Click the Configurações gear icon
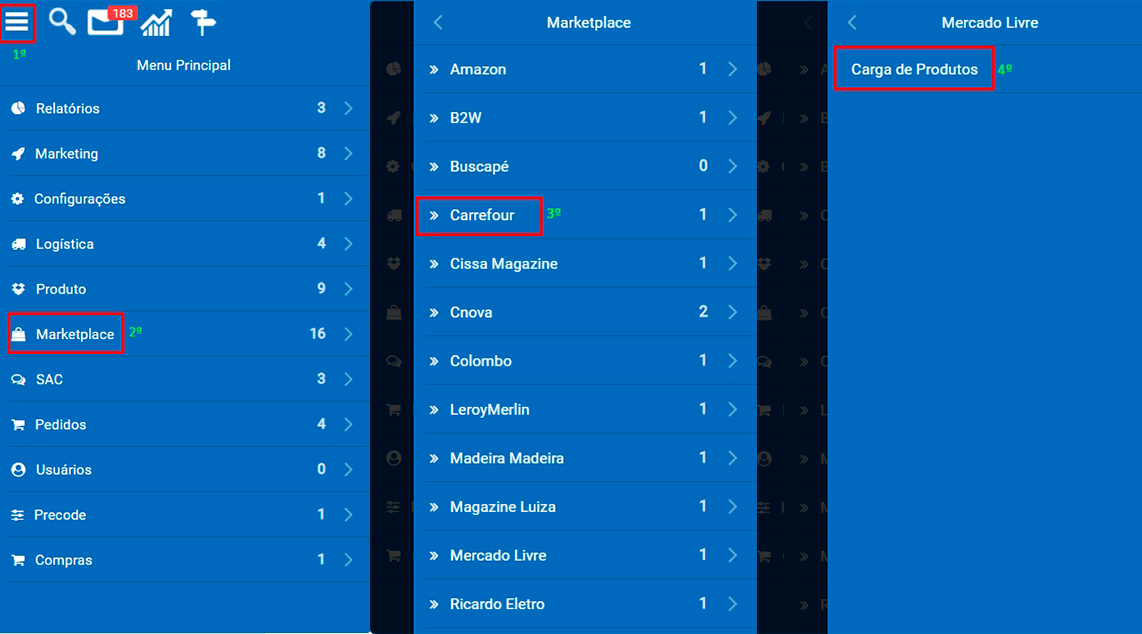The width and height of the screenshot is (1142, 634). pyautogui.click(x=17, y=199)
